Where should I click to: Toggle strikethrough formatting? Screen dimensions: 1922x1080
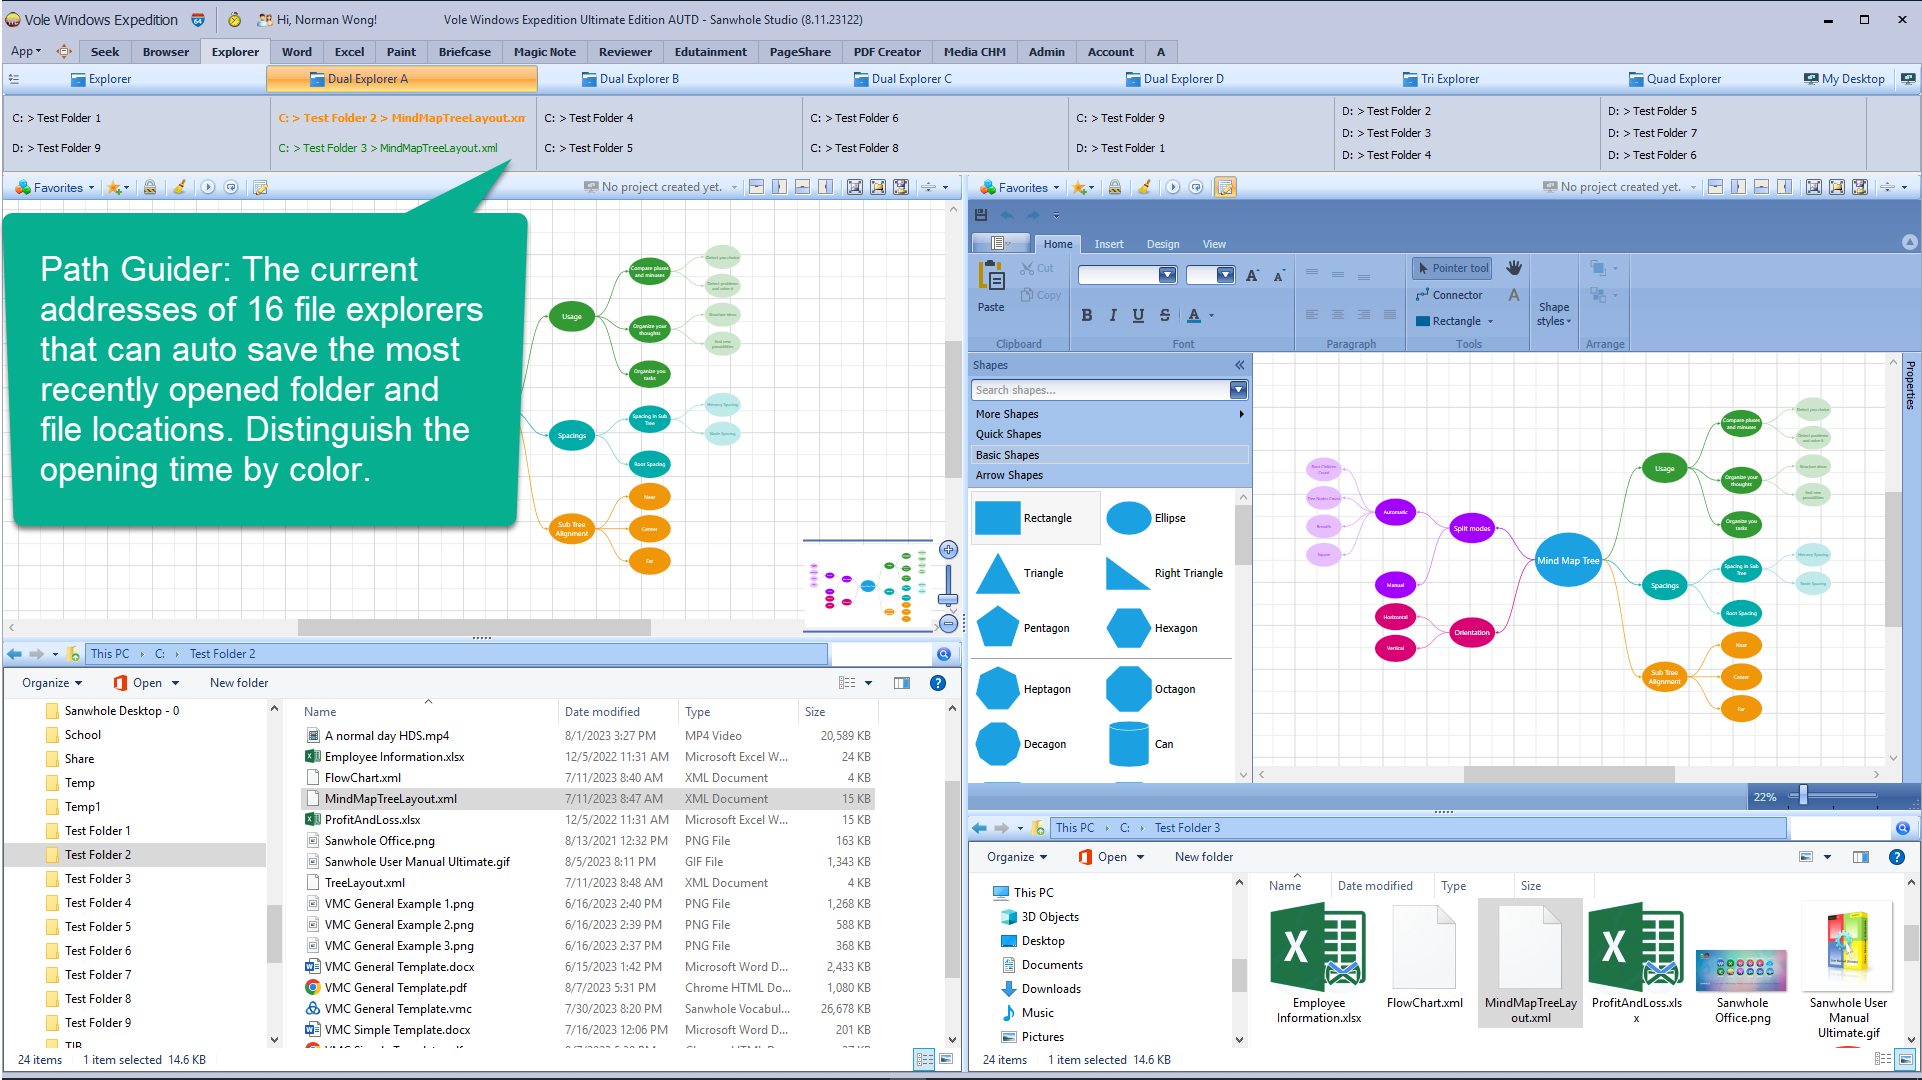point(1164,316)
